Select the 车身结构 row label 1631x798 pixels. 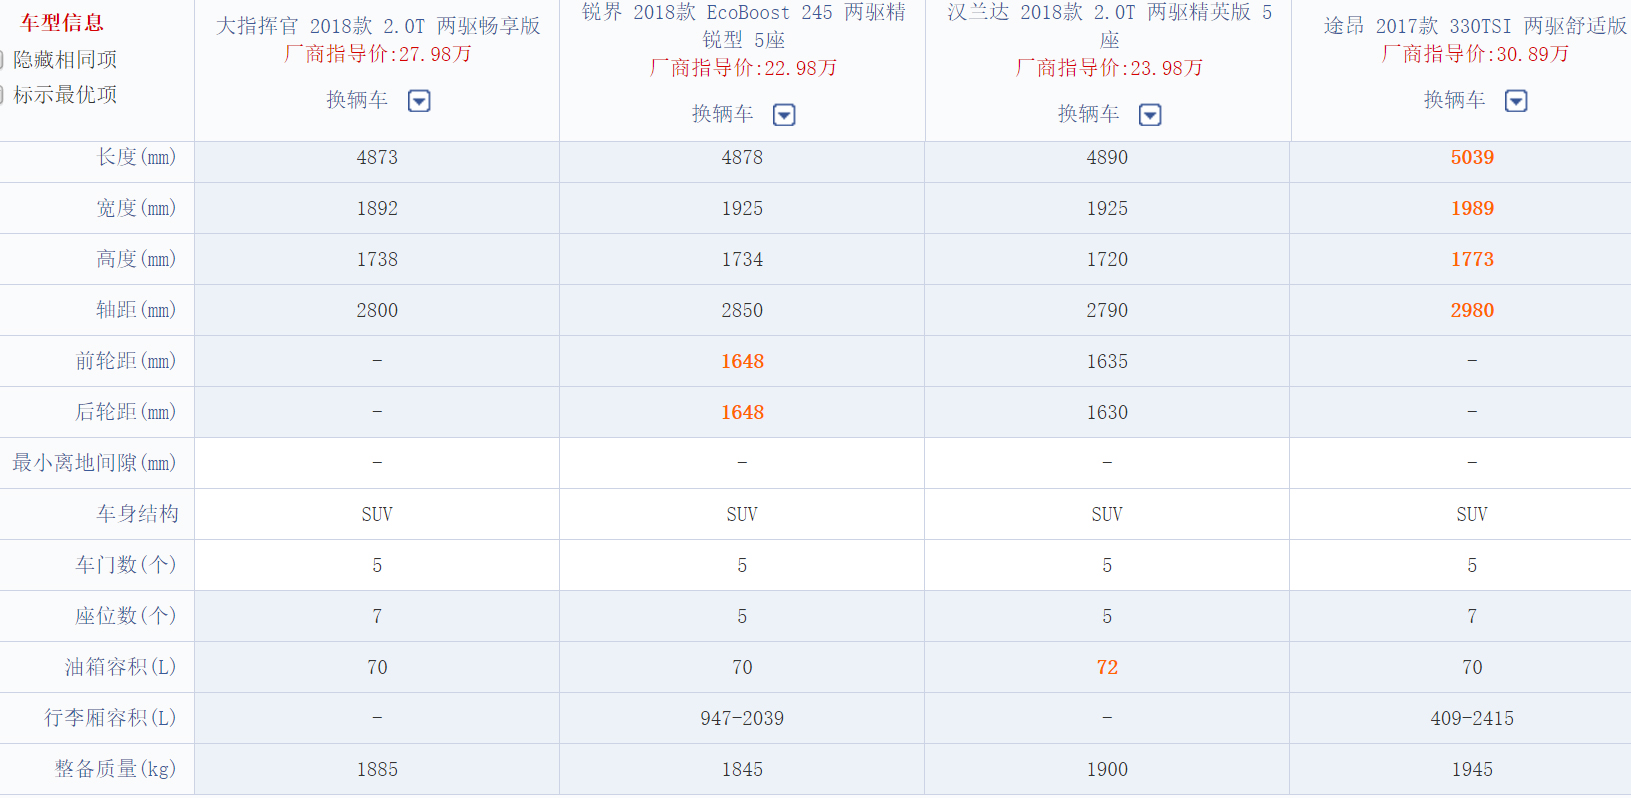click(x=137, y=514)
